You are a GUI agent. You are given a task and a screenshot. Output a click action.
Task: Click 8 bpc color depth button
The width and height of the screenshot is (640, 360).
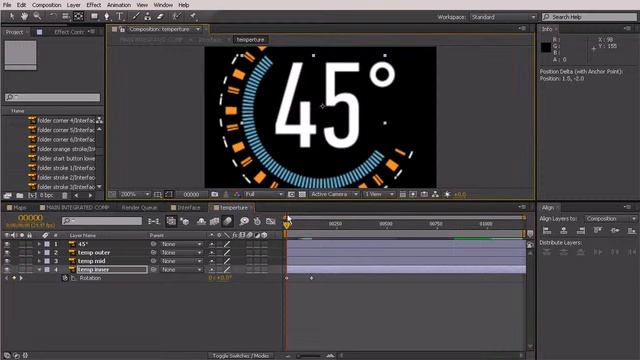[46, 196]
